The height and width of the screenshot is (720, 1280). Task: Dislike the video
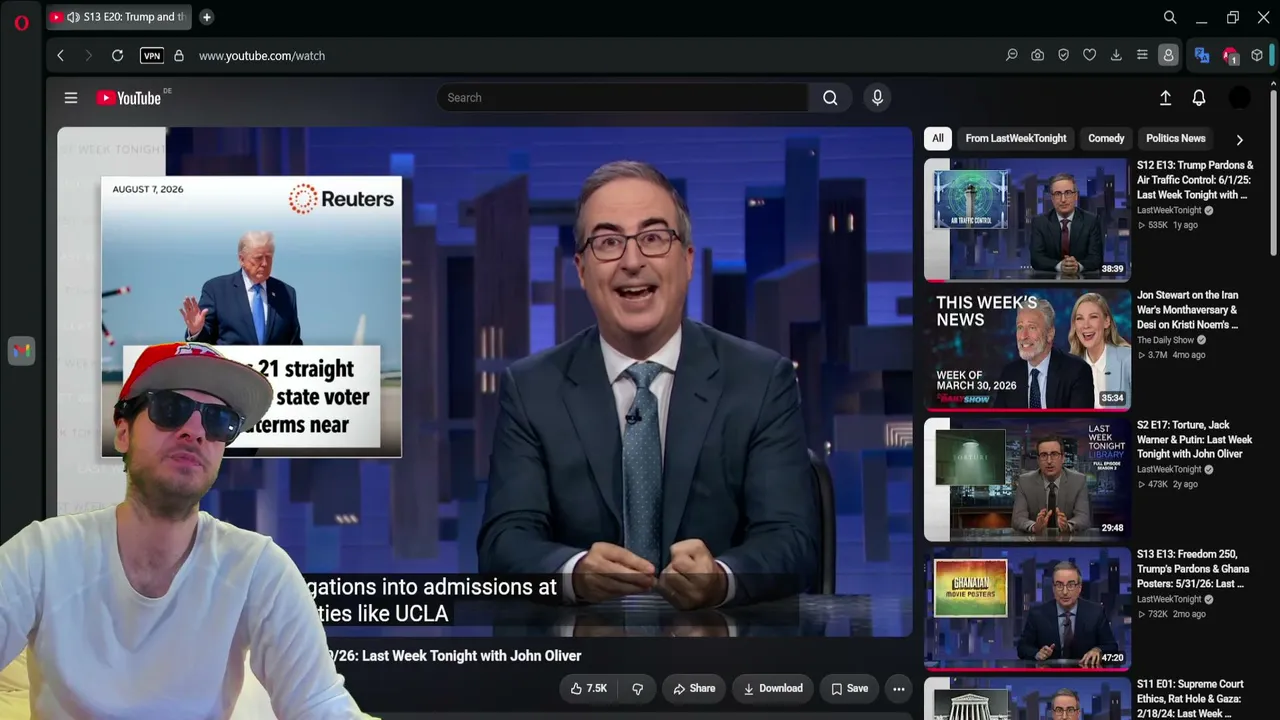tap(637, 688)
